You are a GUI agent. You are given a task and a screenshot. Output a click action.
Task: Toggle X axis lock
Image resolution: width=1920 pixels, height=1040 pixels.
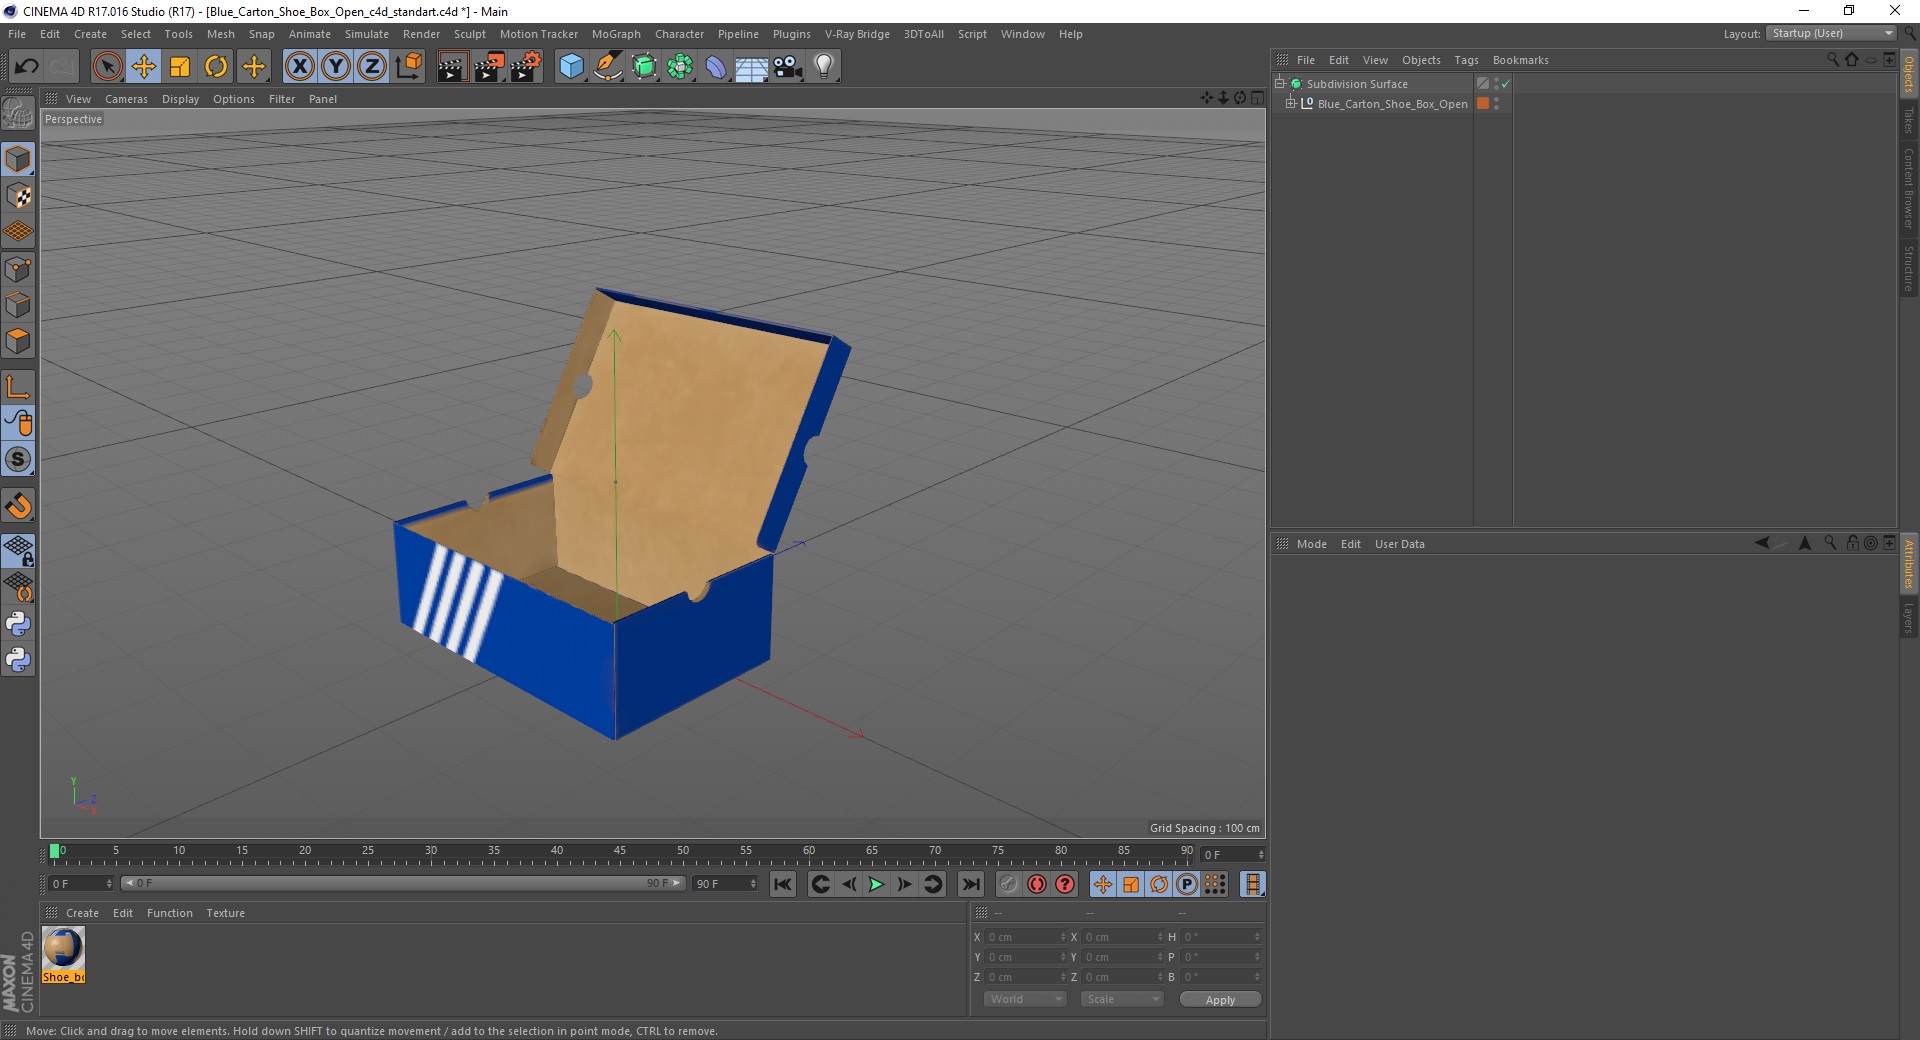(x=299, y=67)
